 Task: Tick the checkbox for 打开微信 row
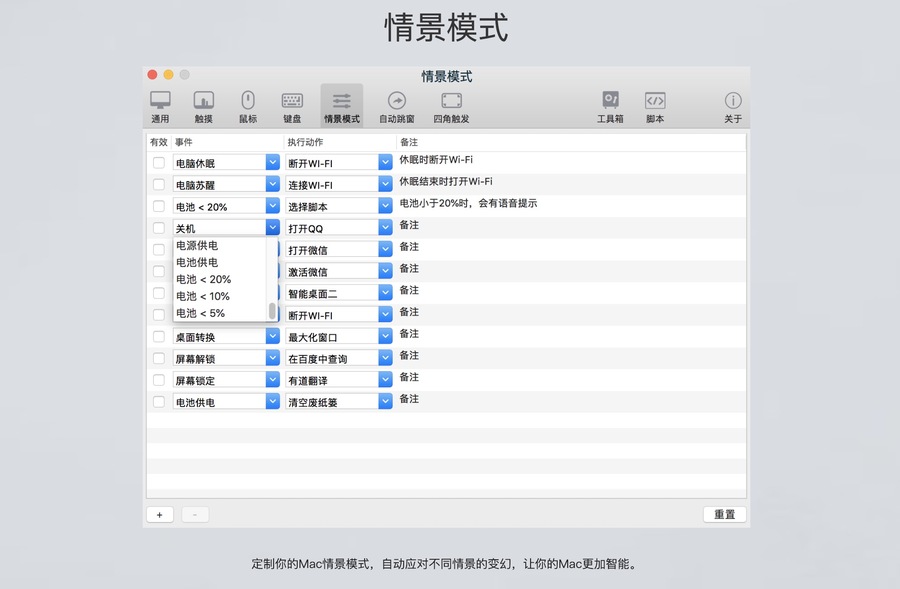[x=159, y=250]
